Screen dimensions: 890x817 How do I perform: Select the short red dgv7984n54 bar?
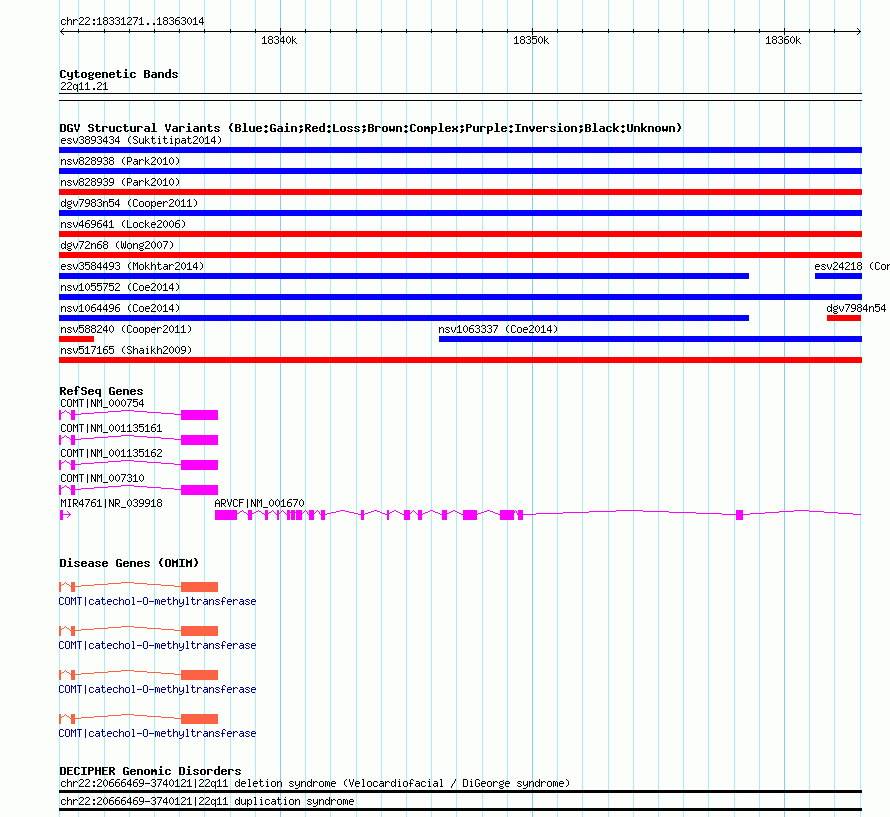[844, 318]
